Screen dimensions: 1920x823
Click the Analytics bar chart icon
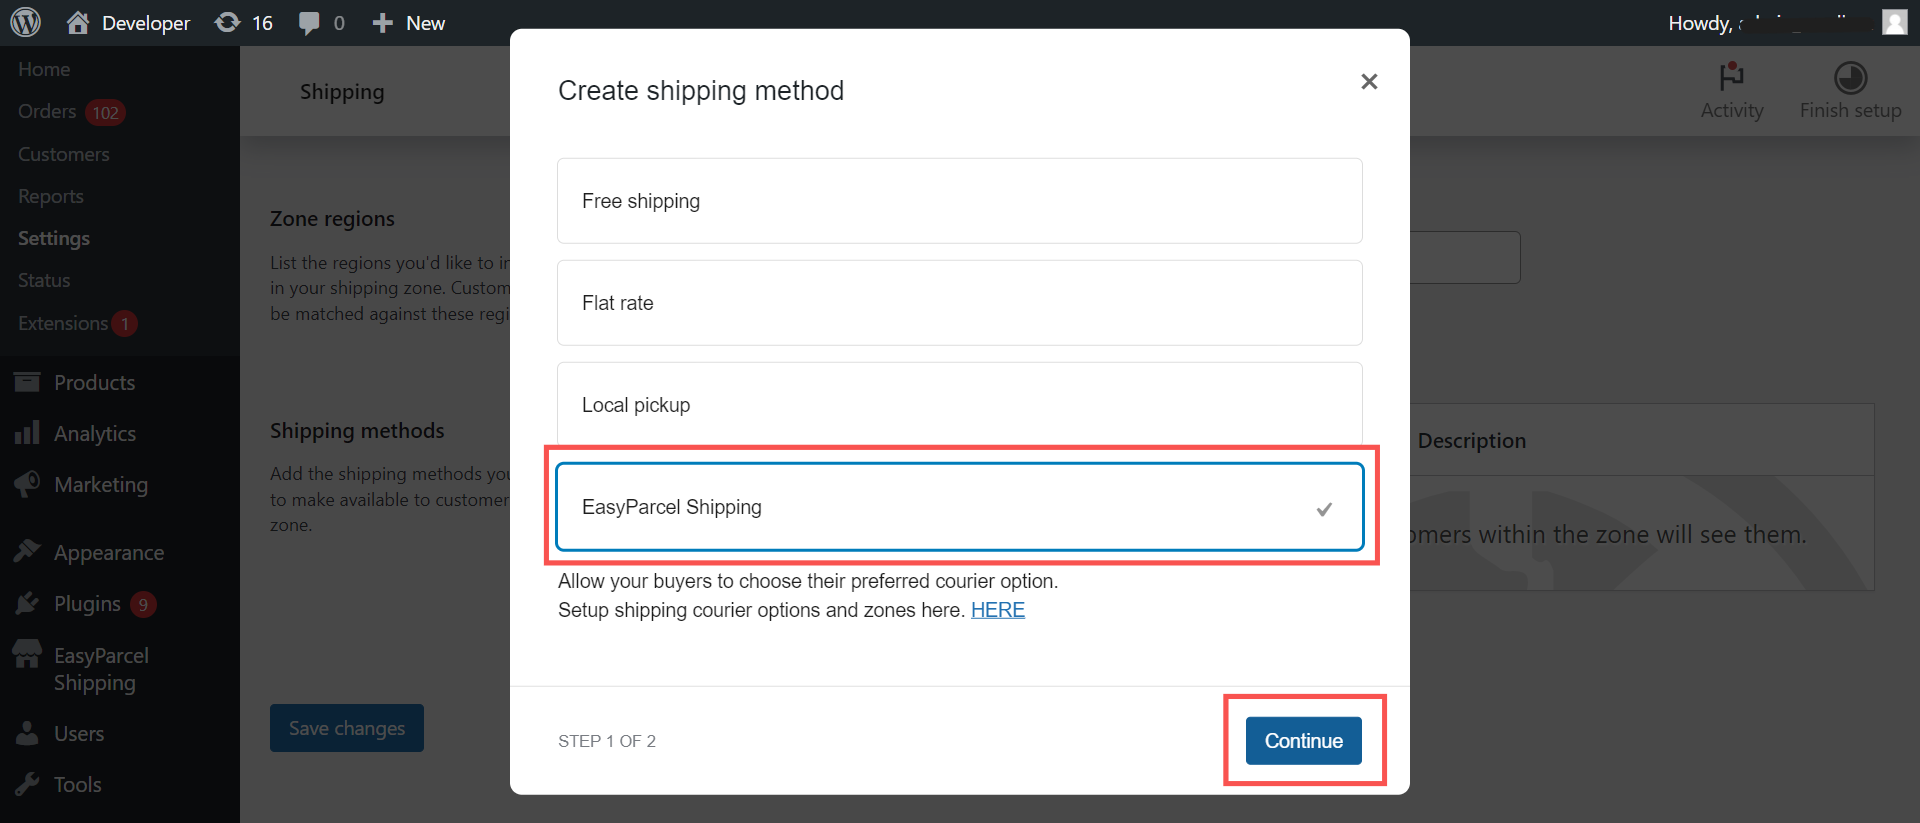click(27, 432)
